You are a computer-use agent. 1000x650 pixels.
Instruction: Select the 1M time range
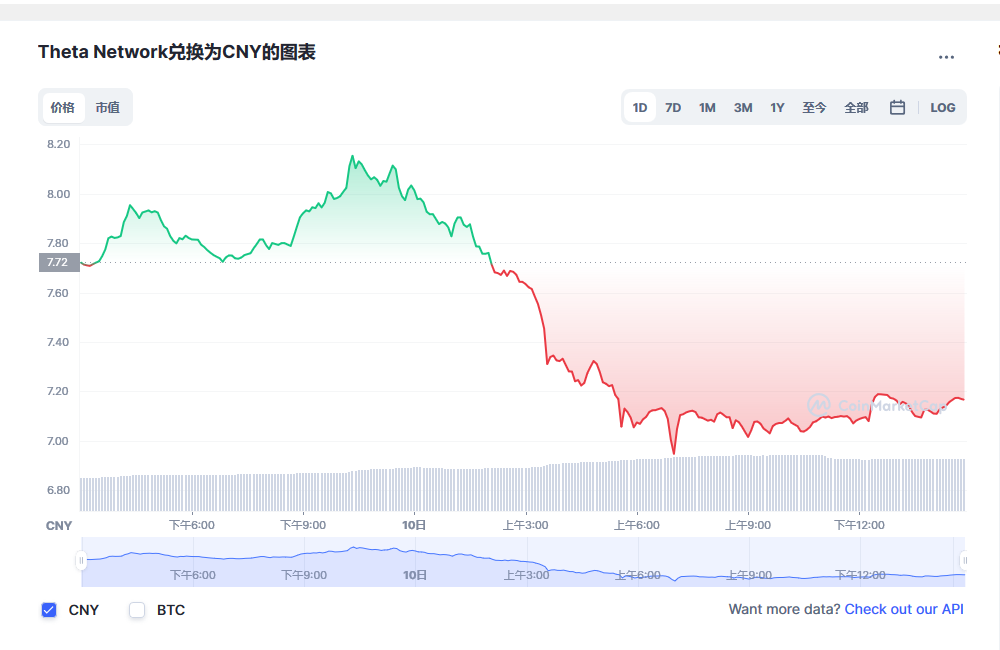tap(707, 107)
